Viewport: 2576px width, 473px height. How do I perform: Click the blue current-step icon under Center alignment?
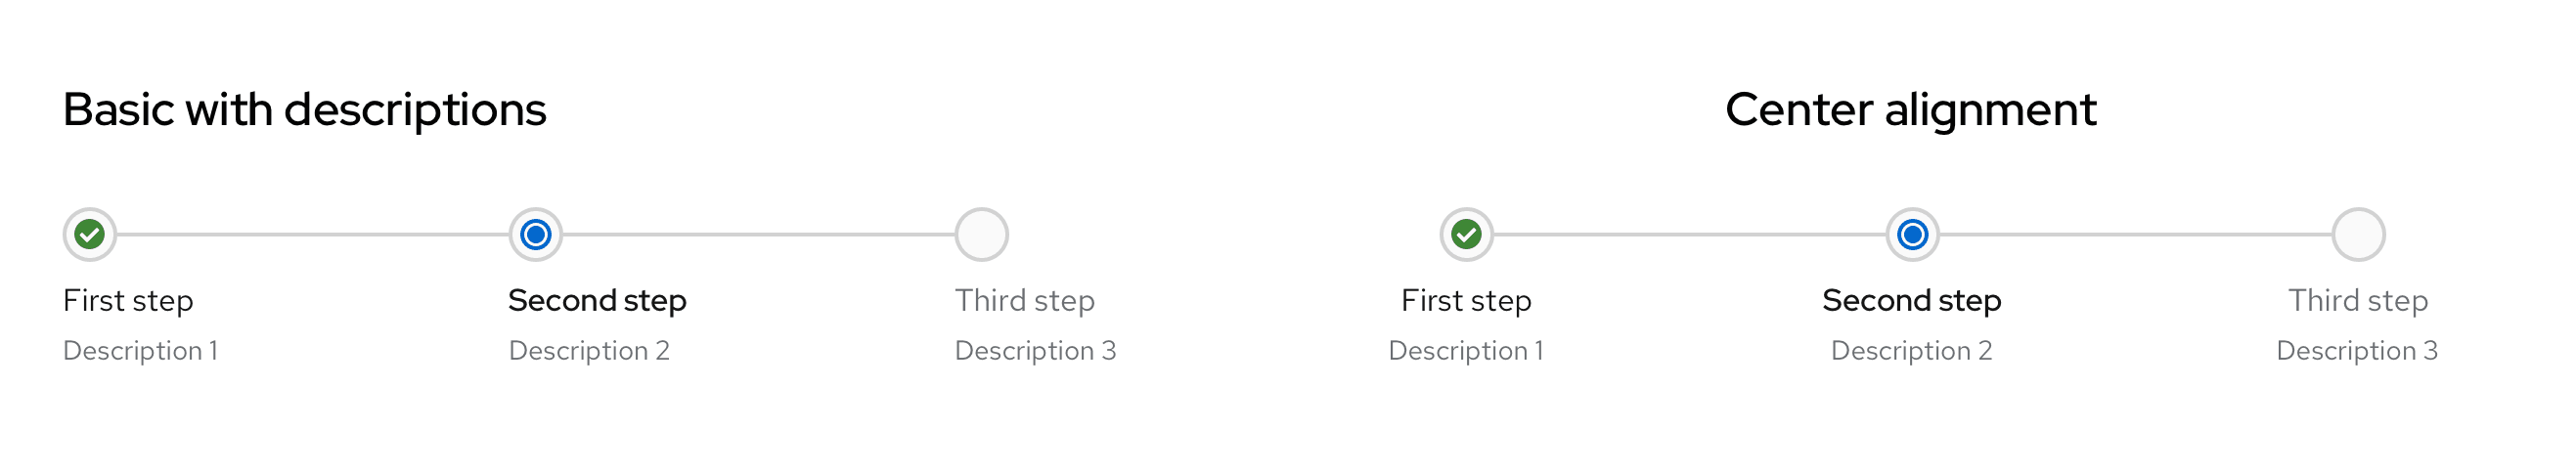tap(1912, 235)
